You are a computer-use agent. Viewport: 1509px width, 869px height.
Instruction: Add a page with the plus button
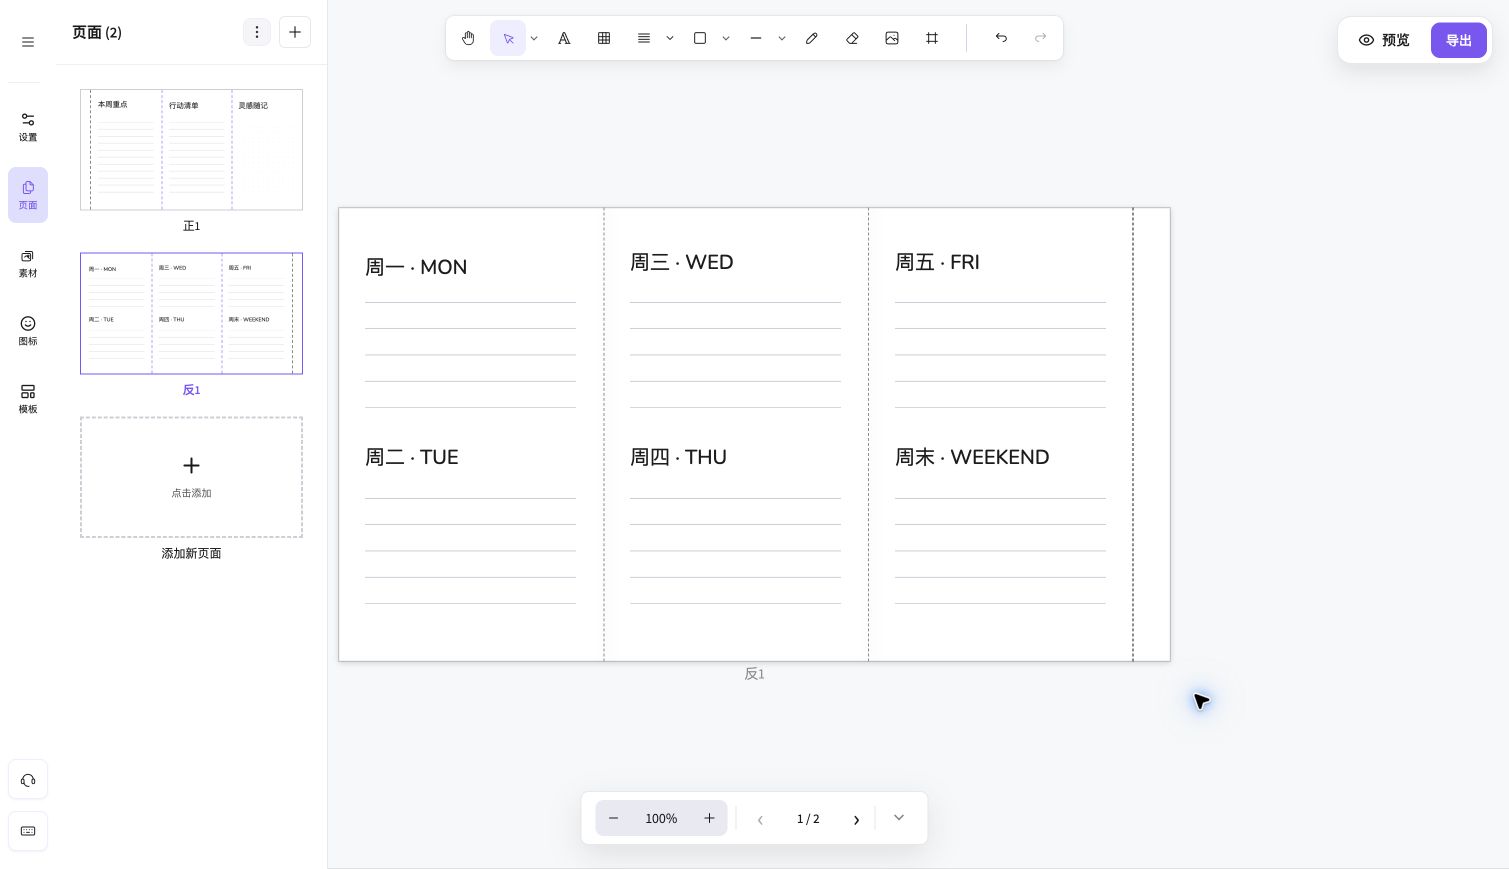tap(295, 32)
